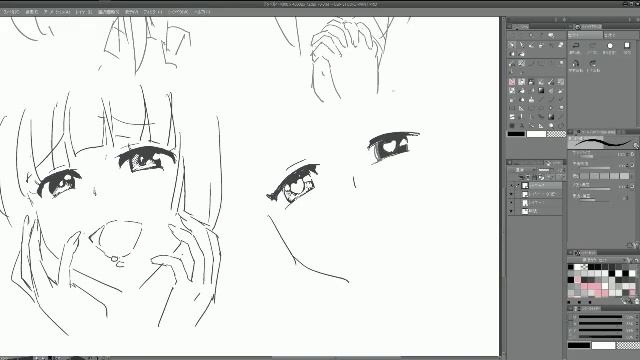
Task: Pick the first black swatch in the color set
Action: 571,267
